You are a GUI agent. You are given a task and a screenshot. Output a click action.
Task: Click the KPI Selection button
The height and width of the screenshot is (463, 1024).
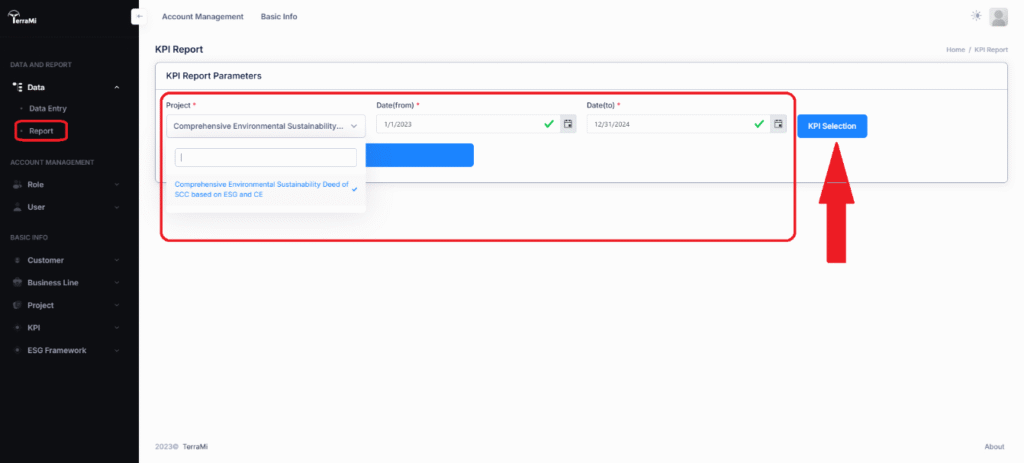pos(832,126)
